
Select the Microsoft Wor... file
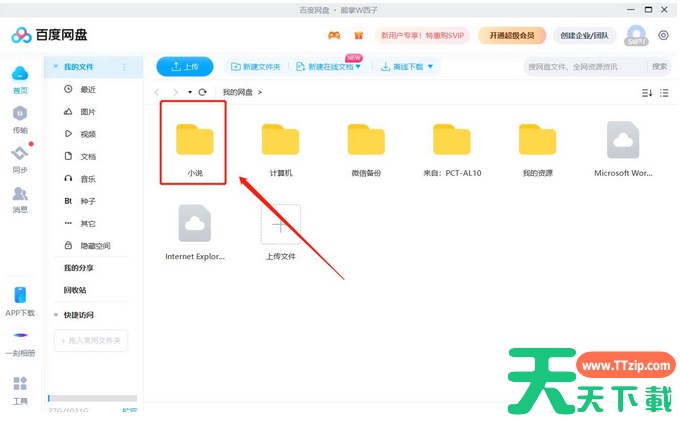pos(623,140)
